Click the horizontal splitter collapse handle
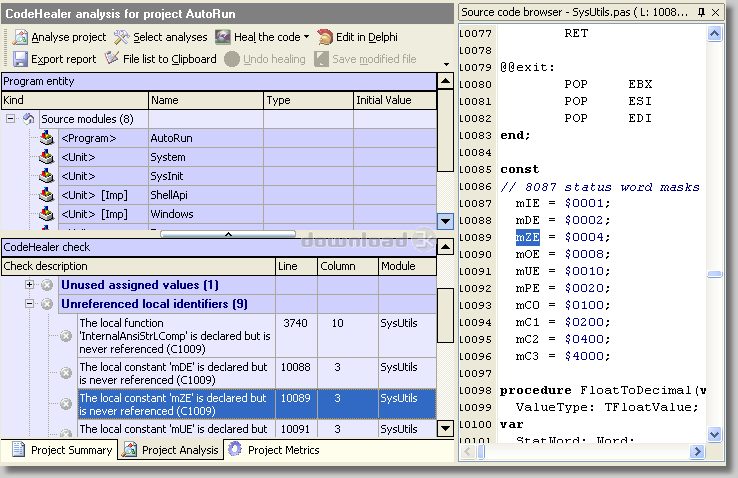The width and height of the screenshot is (738, 478). click(228, 234)
